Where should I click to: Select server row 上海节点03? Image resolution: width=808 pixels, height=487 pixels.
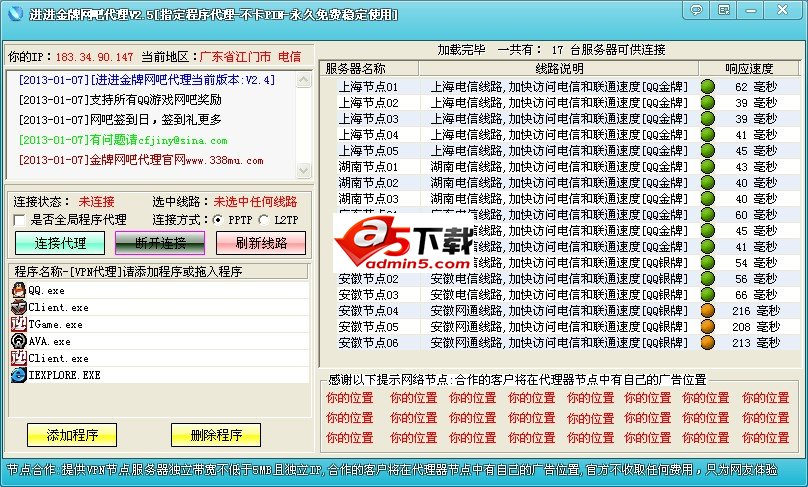[x=561, y=119]
